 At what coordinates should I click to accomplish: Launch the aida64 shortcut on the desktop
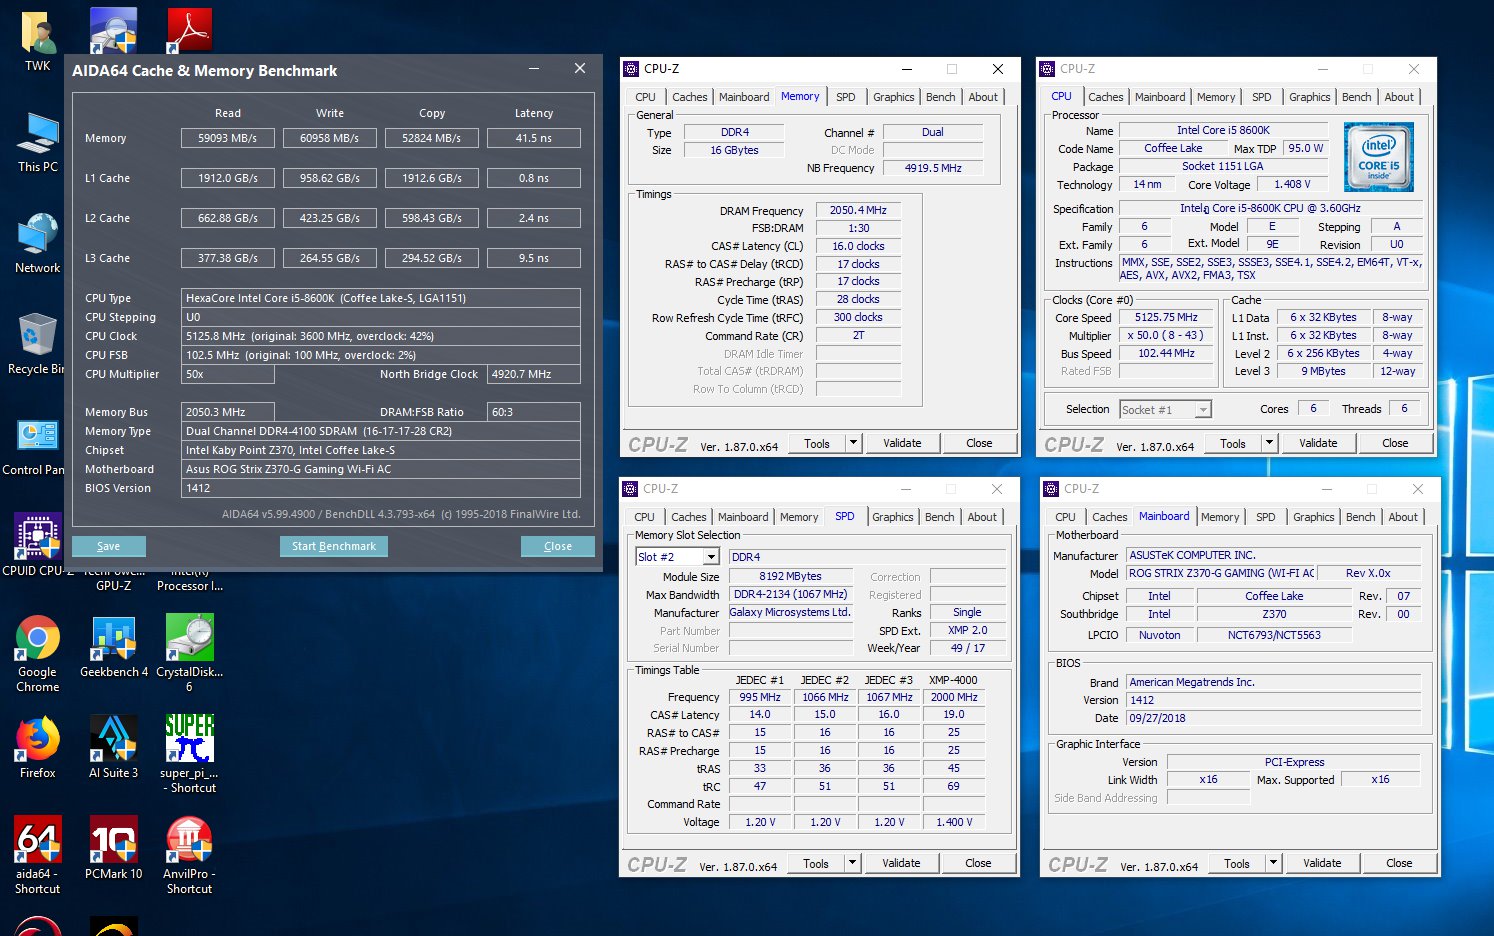point(38,855)
